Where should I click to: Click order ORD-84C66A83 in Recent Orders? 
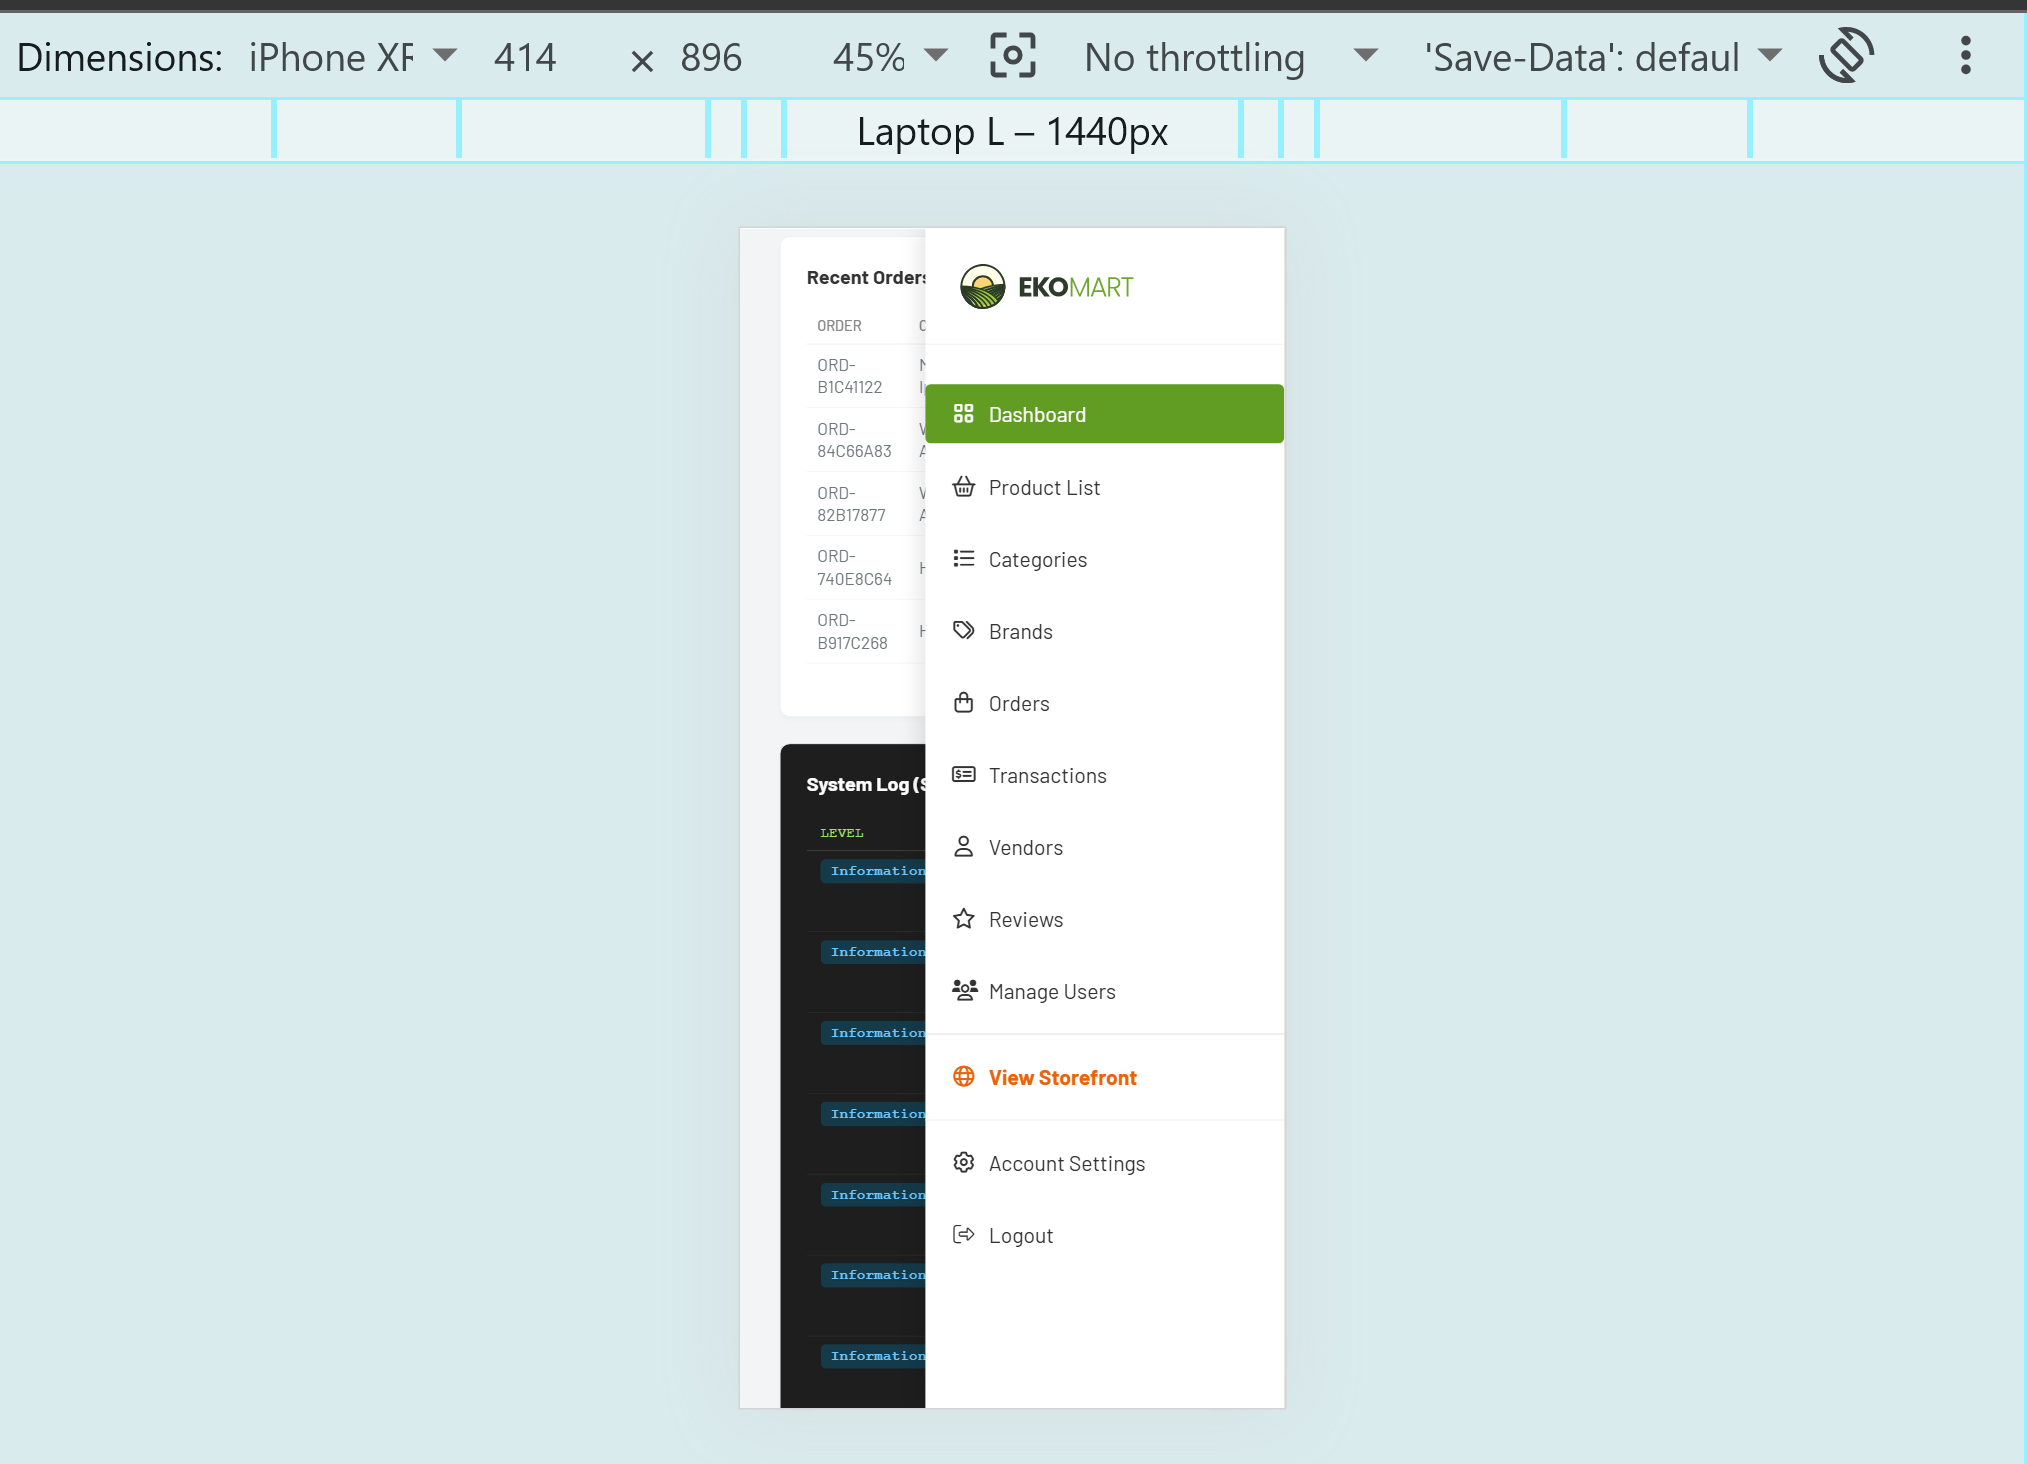[854, 440]
